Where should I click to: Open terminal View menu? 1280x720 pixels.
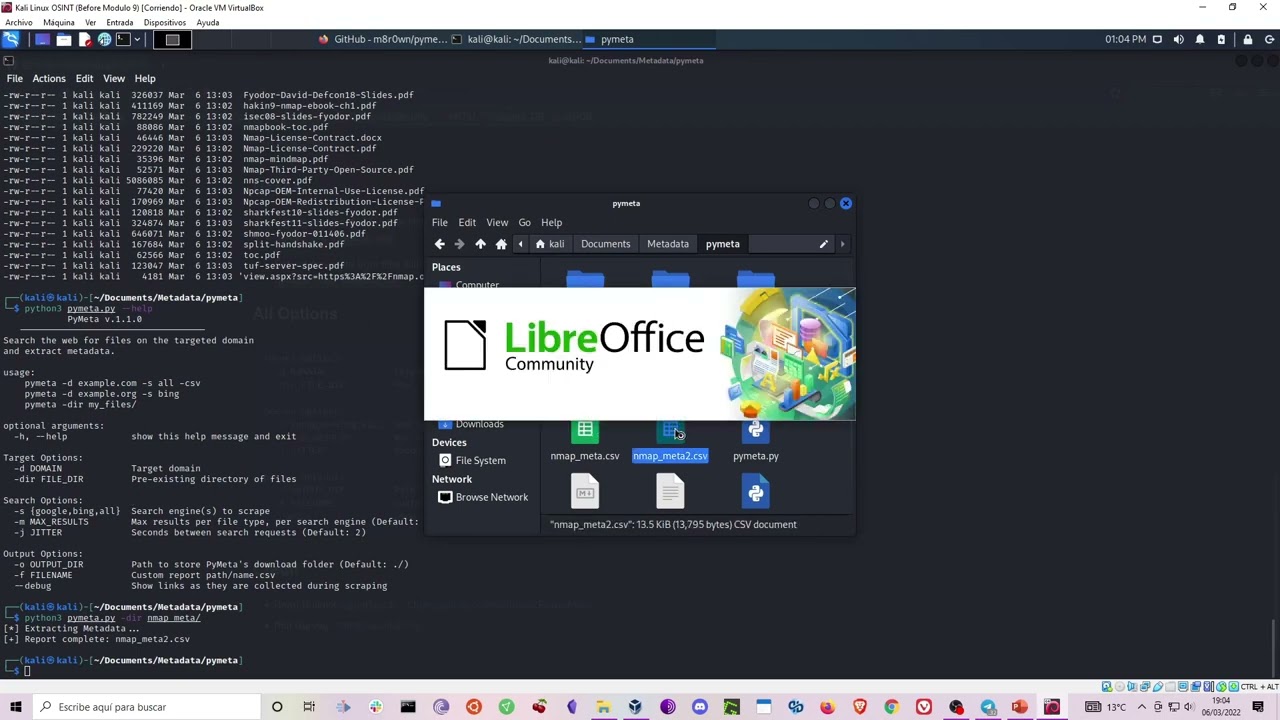pos(114,78)
